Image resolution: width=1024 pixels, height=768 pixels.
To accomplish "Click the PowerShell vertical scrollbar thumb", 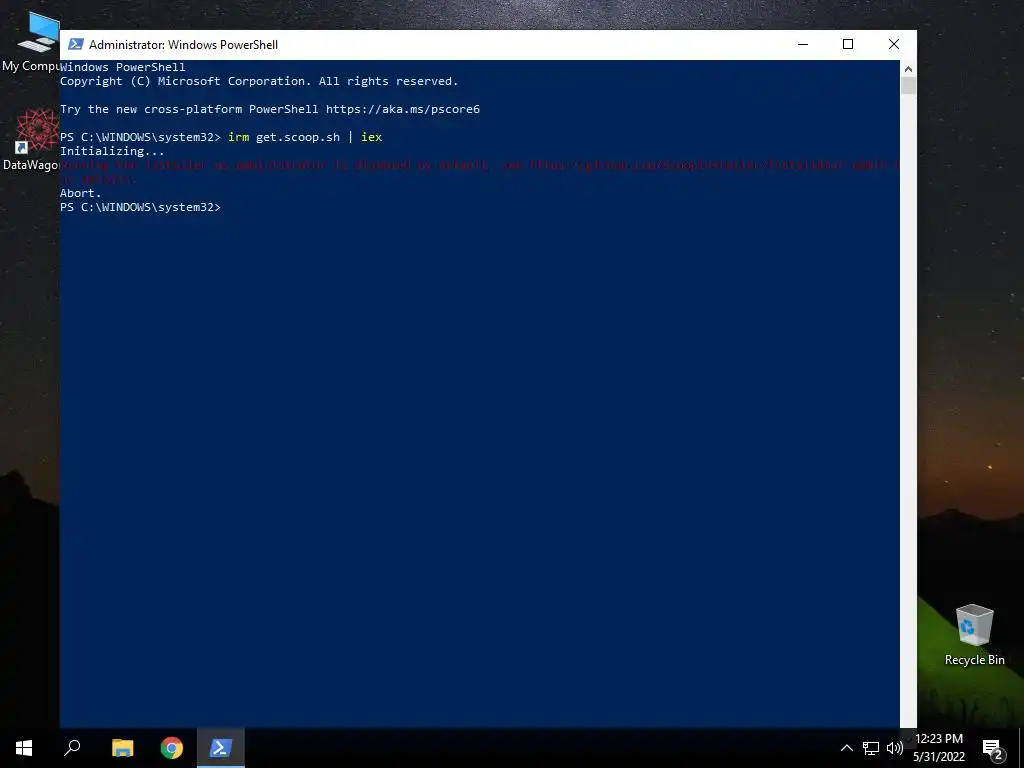I will [908, 86].
